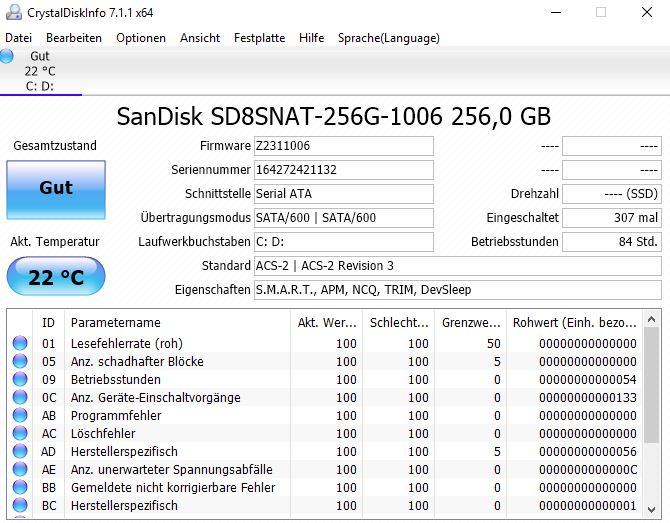
Task: Click the SMART table scroll up arrow
Action: 652,319
